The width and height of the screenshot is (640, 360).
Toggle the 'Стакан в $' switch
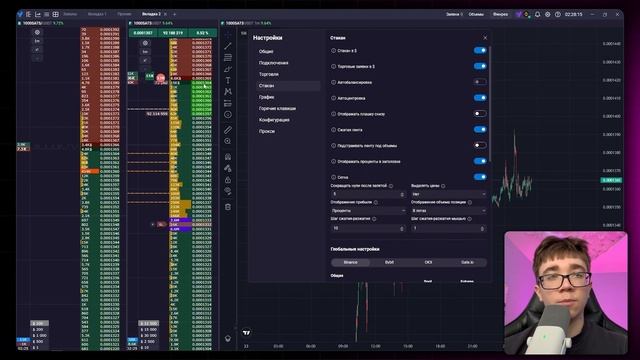coord(480,50)
